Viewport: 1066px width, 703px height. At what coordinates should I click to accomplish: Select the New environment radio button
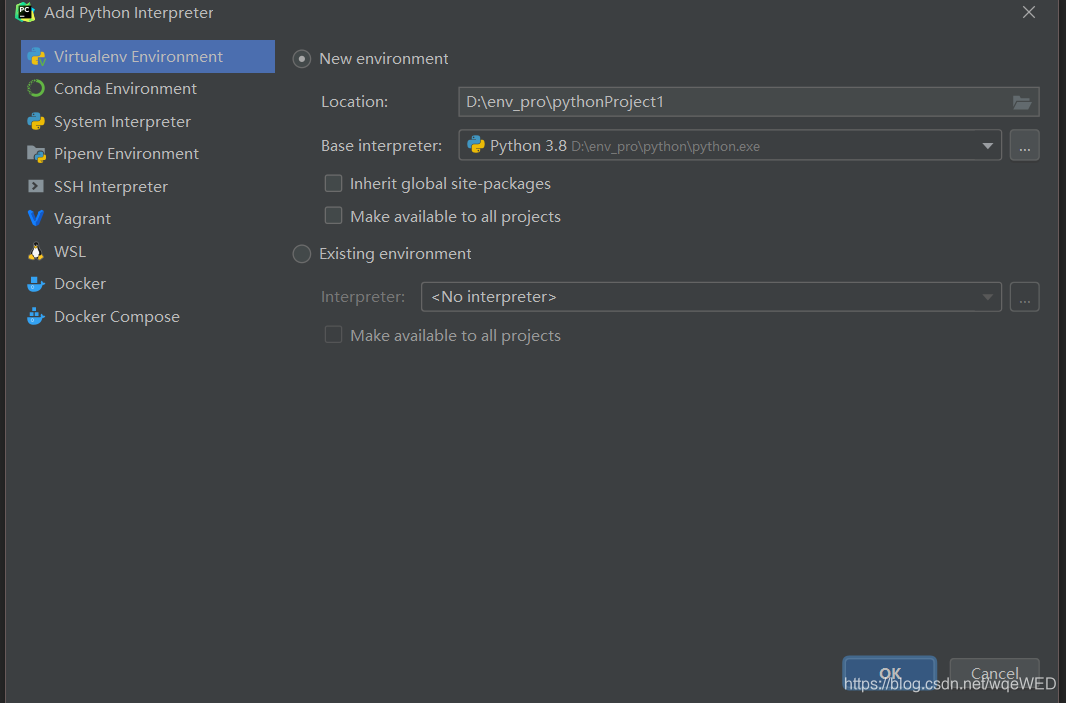302,59
